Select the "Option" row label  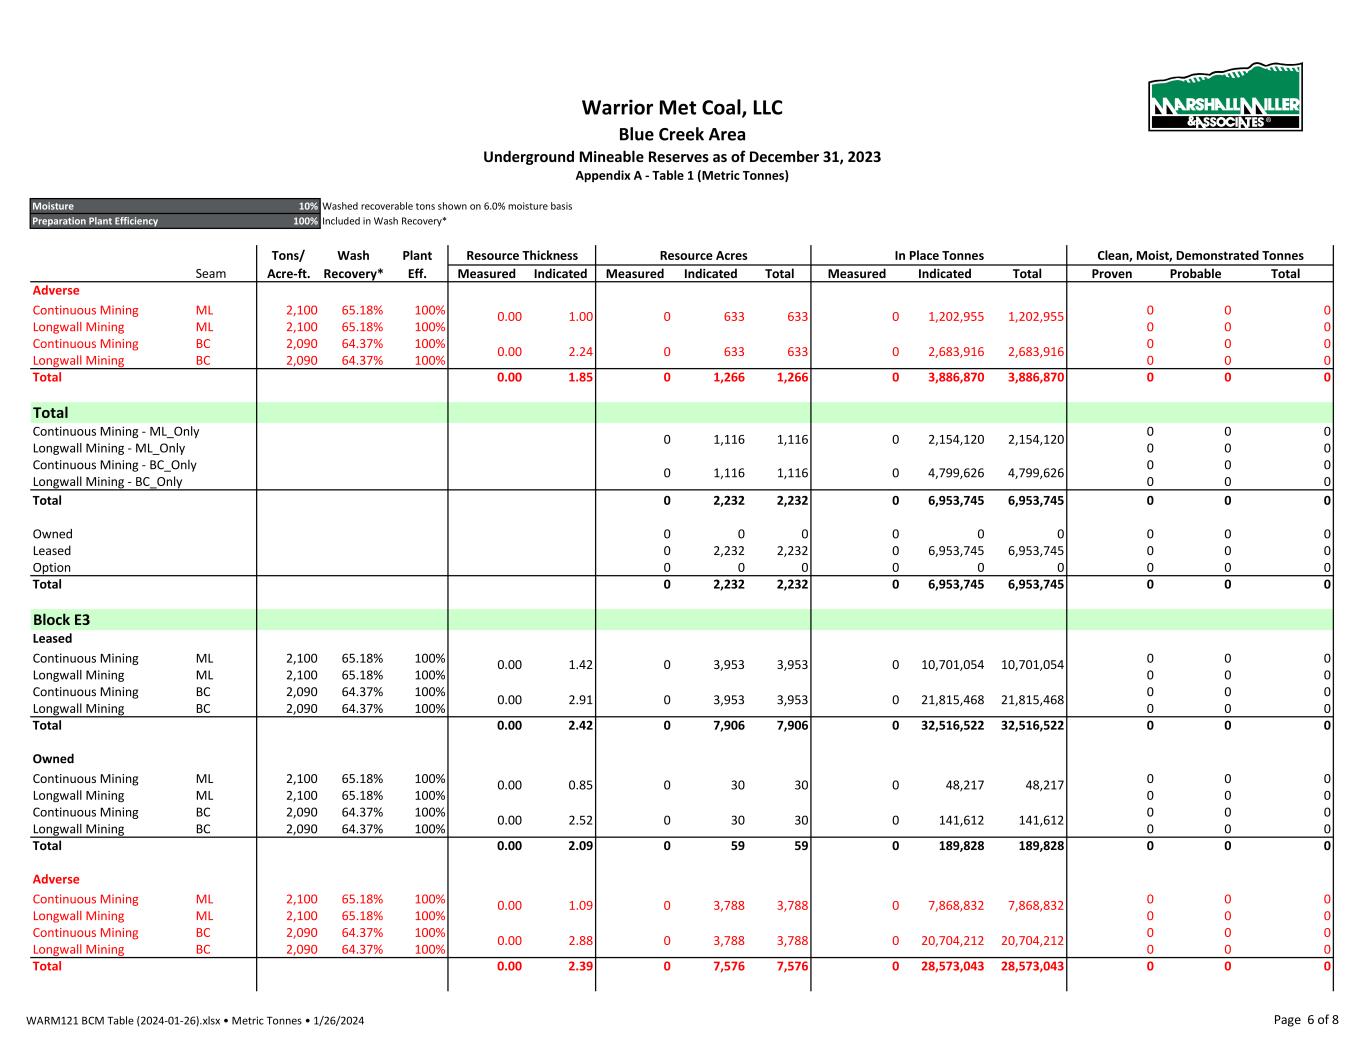click(52, 568)
